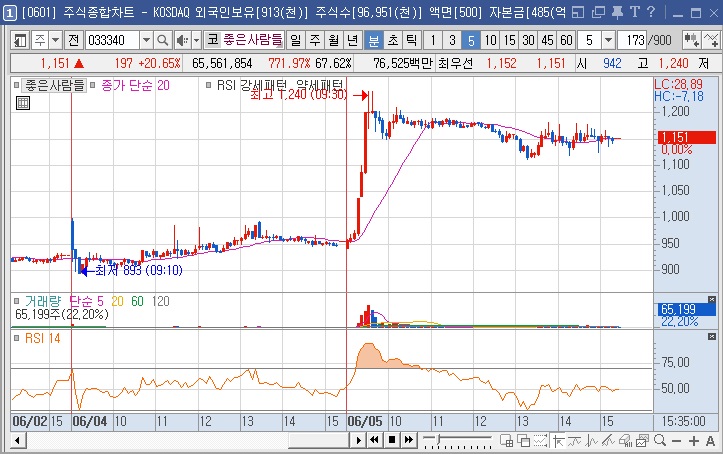Click the 전 button beside stock code

click(74, 41)
